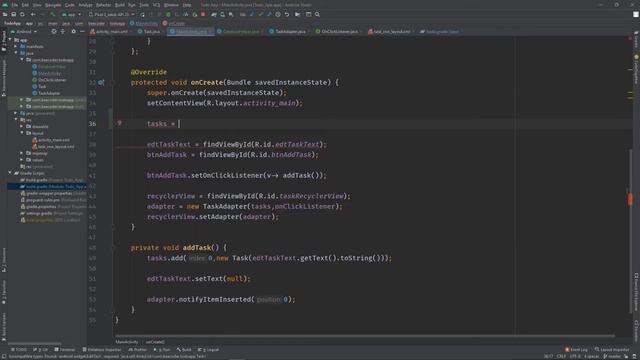The height and width of the screenshot is (360, 640).
Task: Collapse the app module in project tree
Action: [11, 40]
